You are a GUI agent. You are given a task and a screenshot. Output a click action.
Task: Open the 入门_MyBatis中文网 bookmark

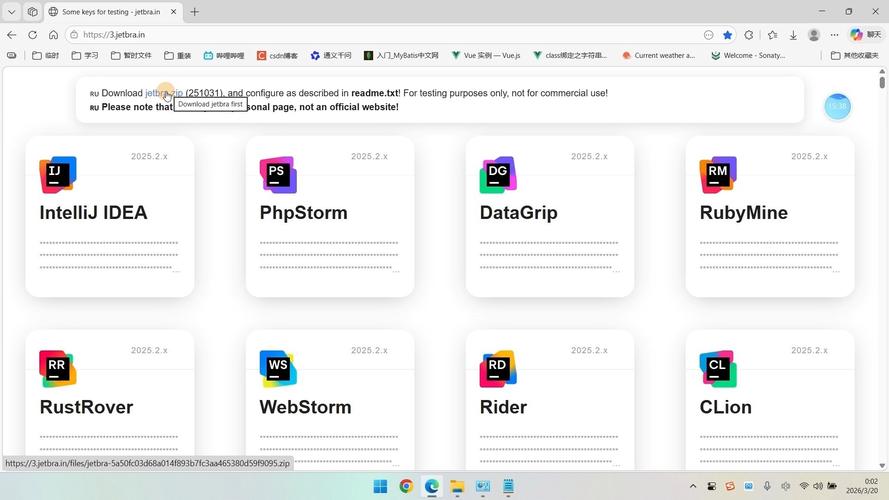tap(401, 56)
